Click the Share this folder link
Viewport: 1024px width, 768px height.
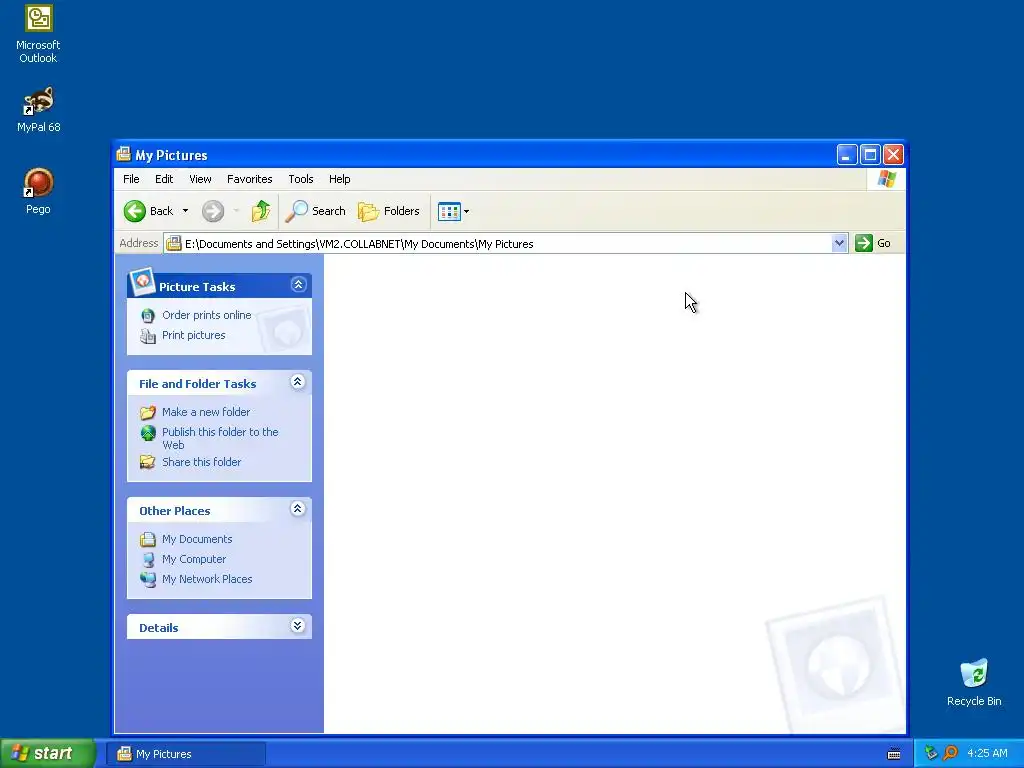pyautogui.click(x=201, y=462)
